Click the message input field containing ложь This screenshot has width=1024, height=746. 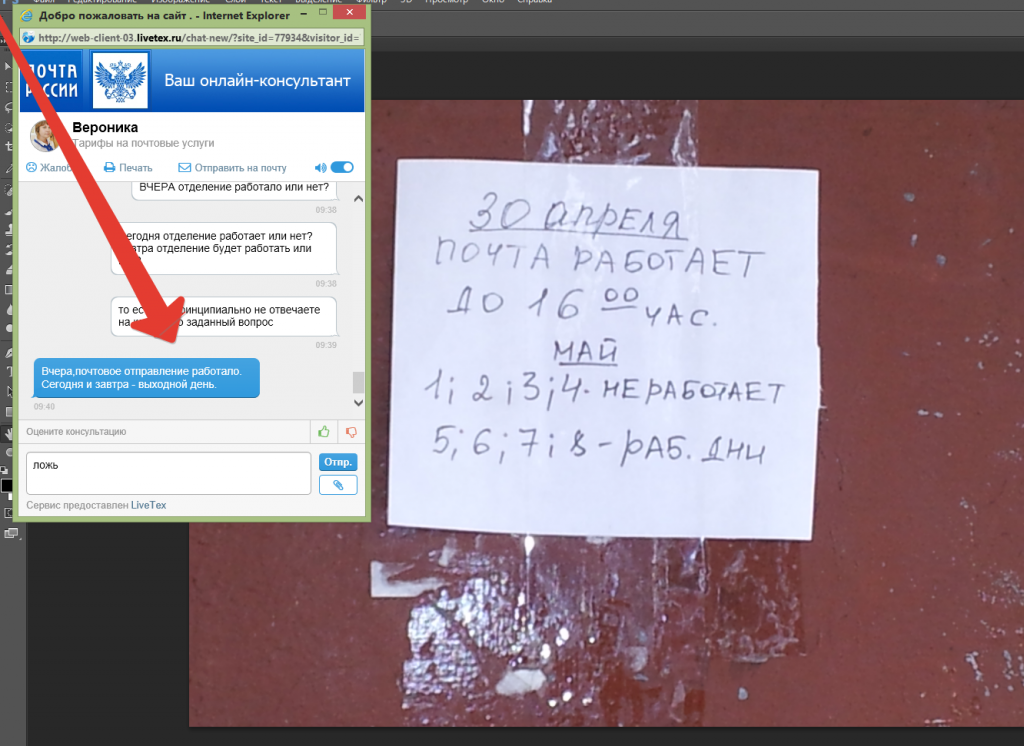(x=168, y=473)
